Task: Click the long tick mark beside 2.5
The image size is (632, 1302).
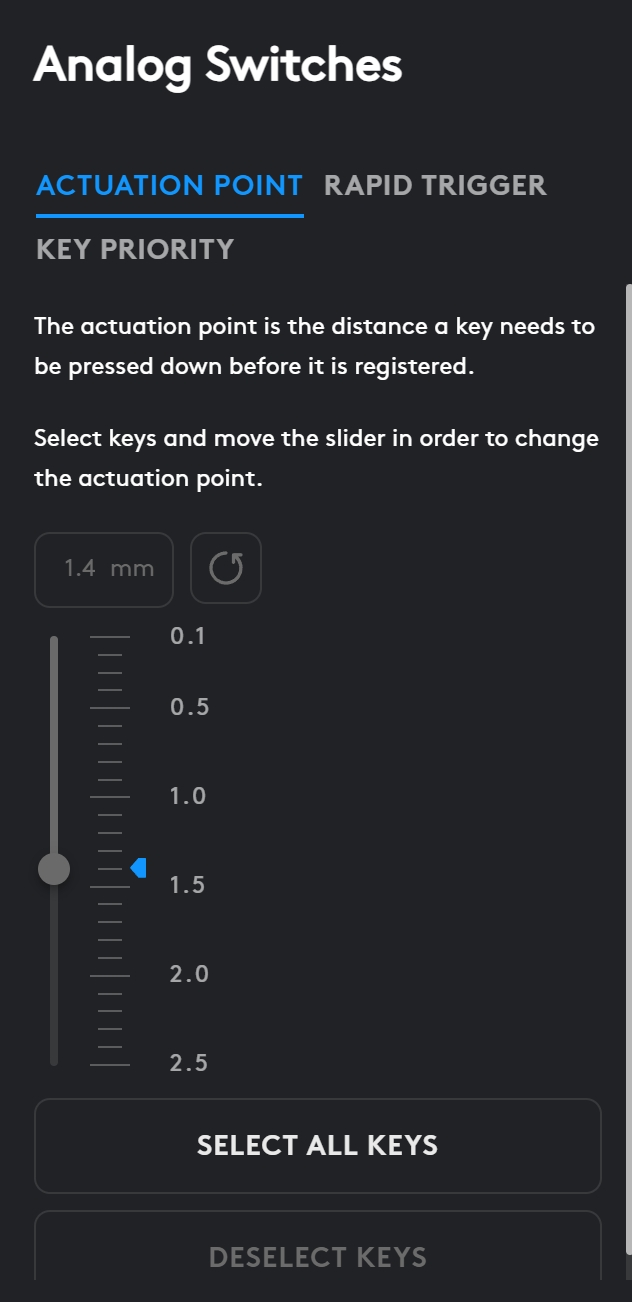Action: point(110,1065)
